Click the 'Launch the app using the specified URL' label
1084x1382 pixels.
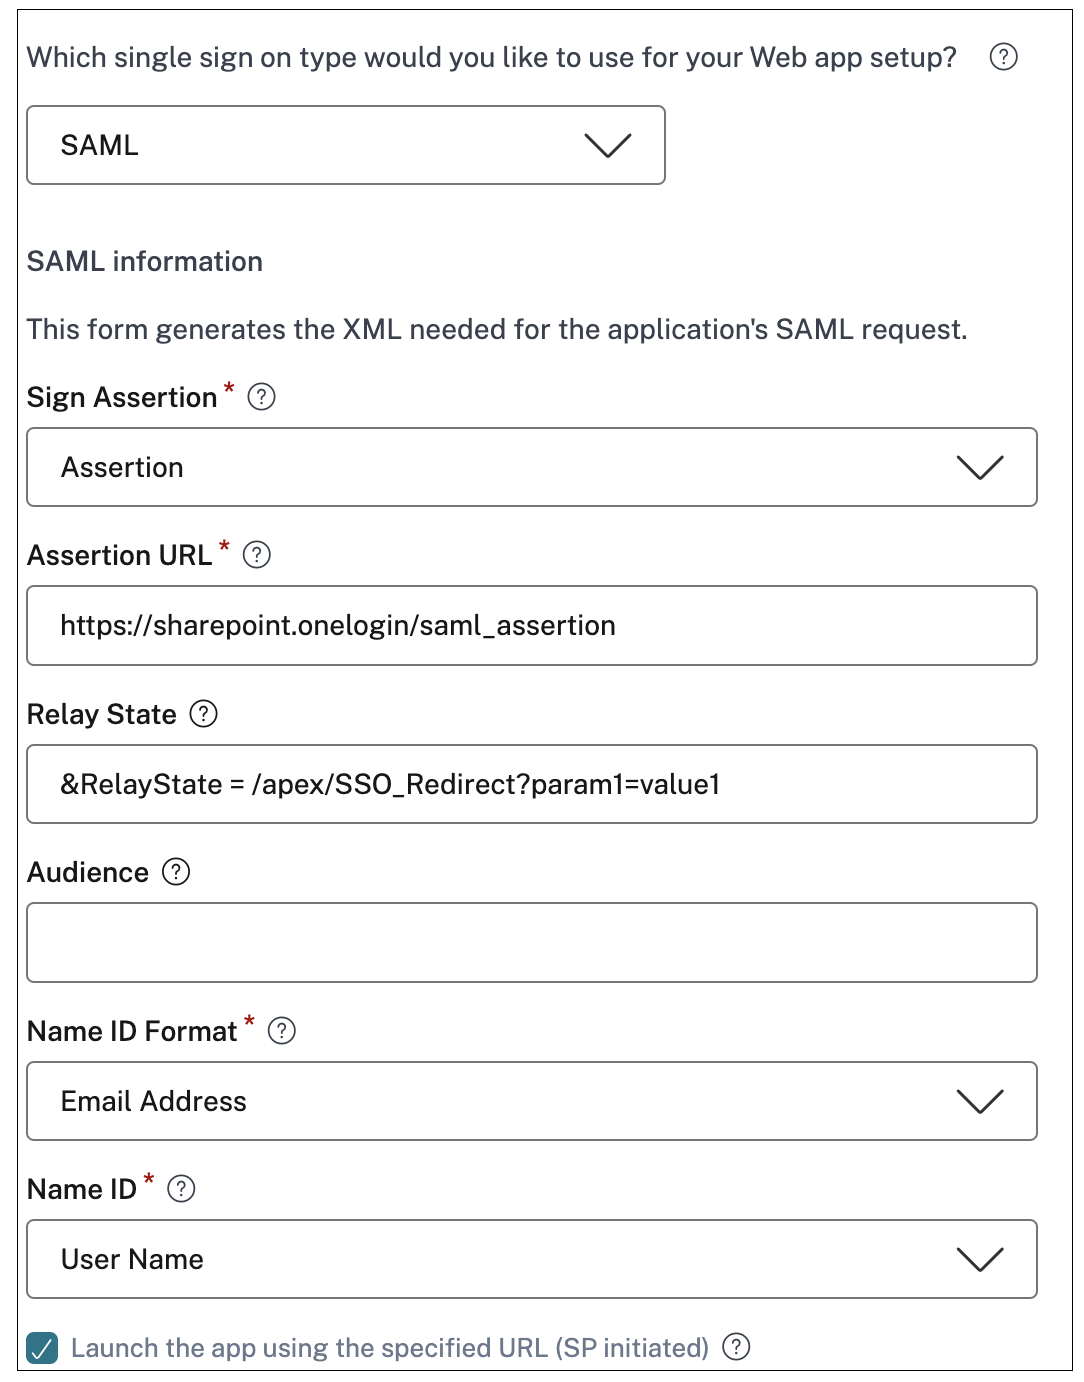[390, 1348]
